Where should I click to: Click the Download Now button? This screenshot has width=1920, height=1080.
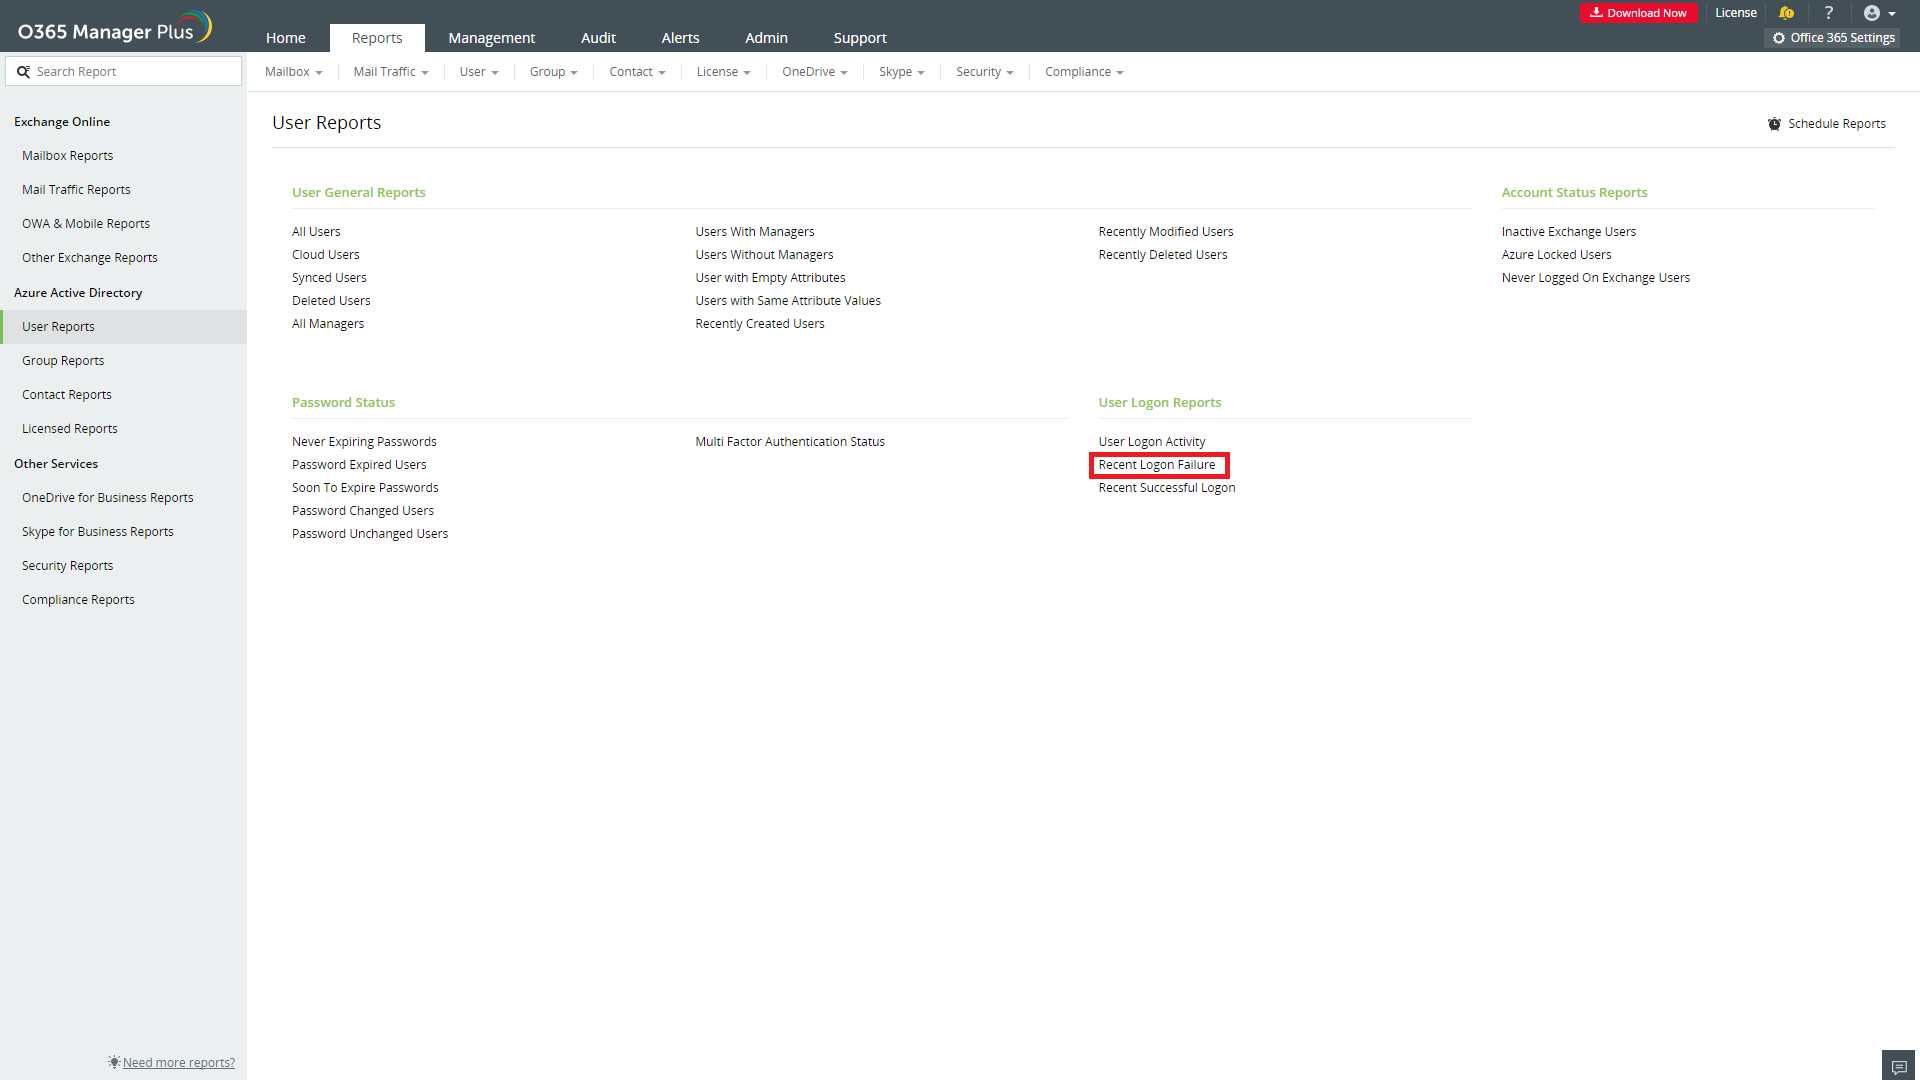pyautogui.click(x=1637, y=13)
